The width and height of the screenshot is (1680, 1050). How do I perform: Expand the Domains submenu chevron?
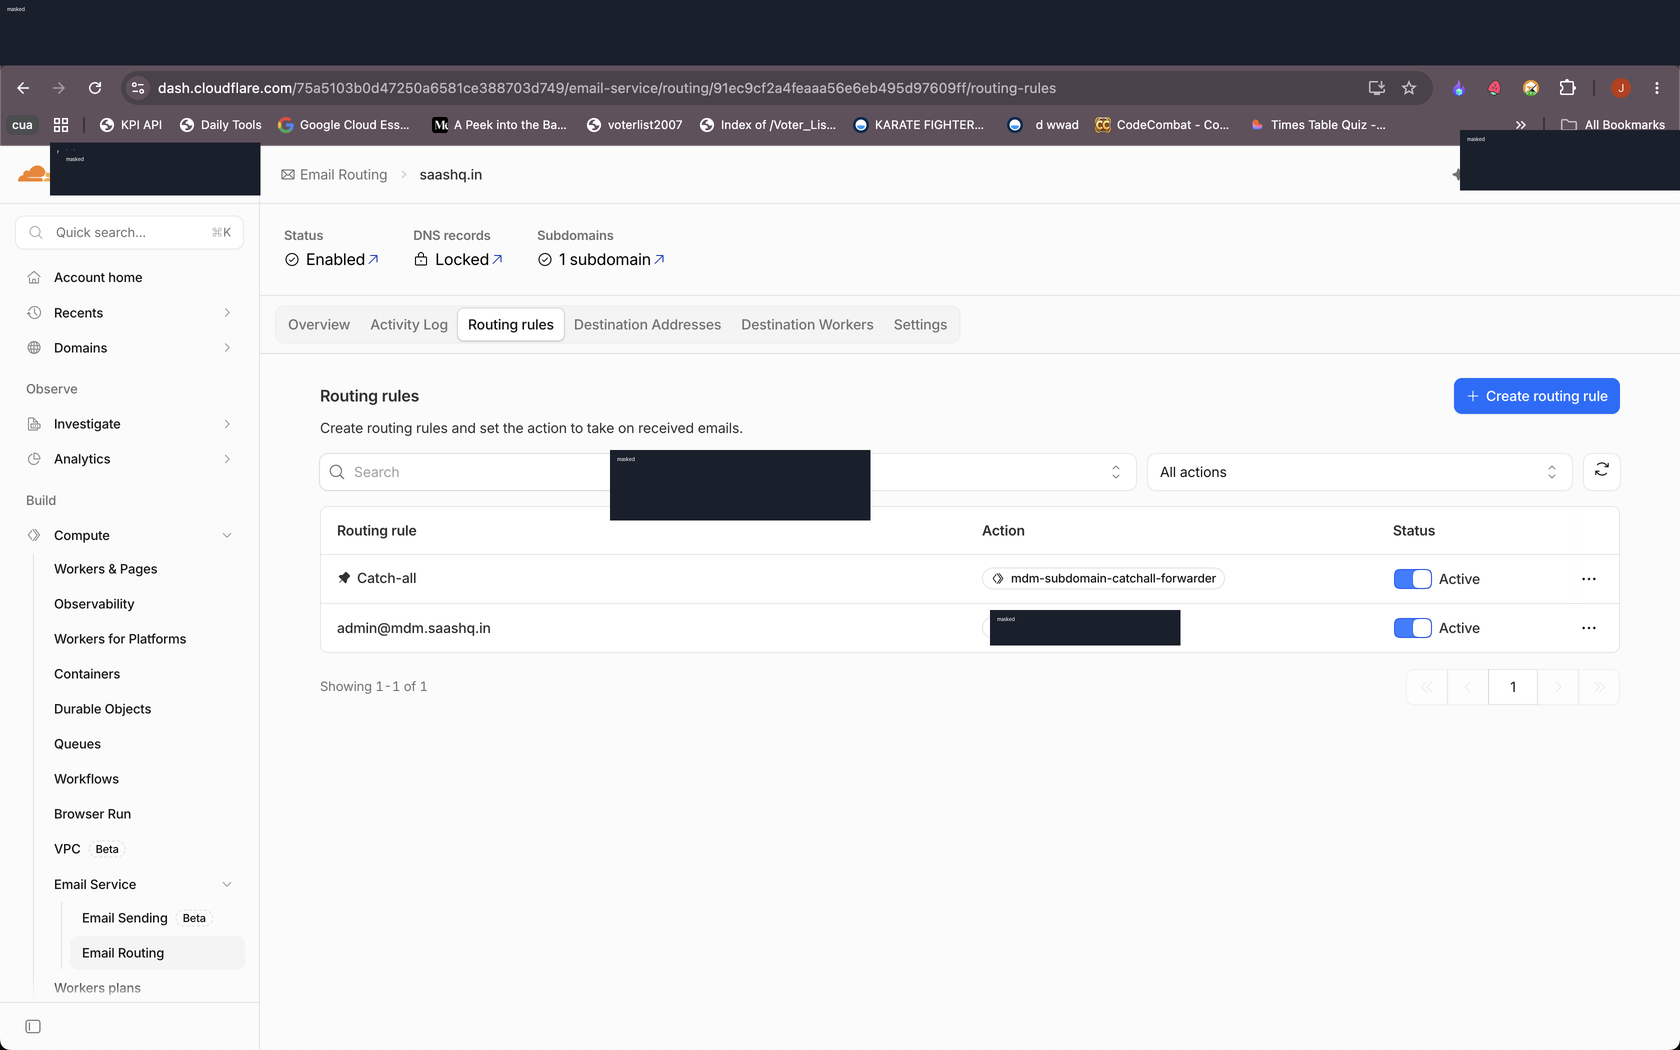click(x=227, y=348)
